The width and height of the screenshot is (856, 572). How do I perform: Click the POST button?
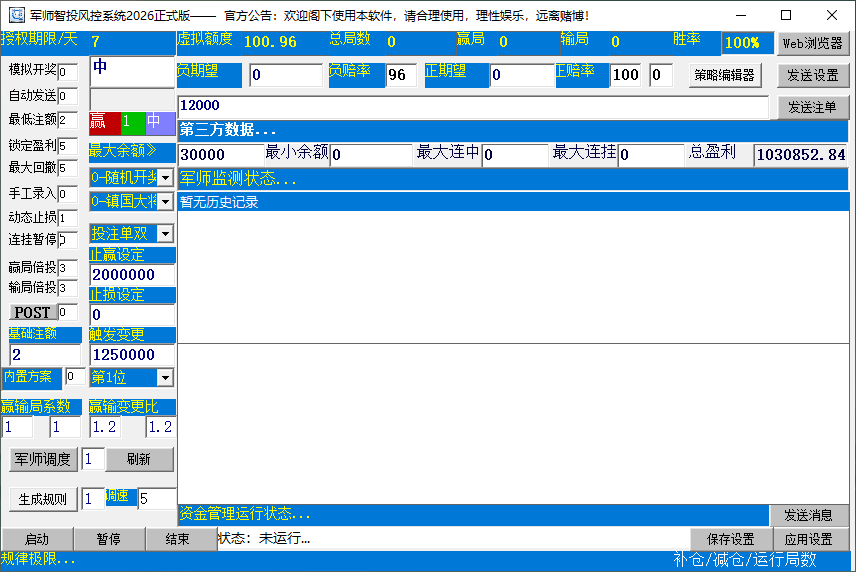(x=33, y=312)
